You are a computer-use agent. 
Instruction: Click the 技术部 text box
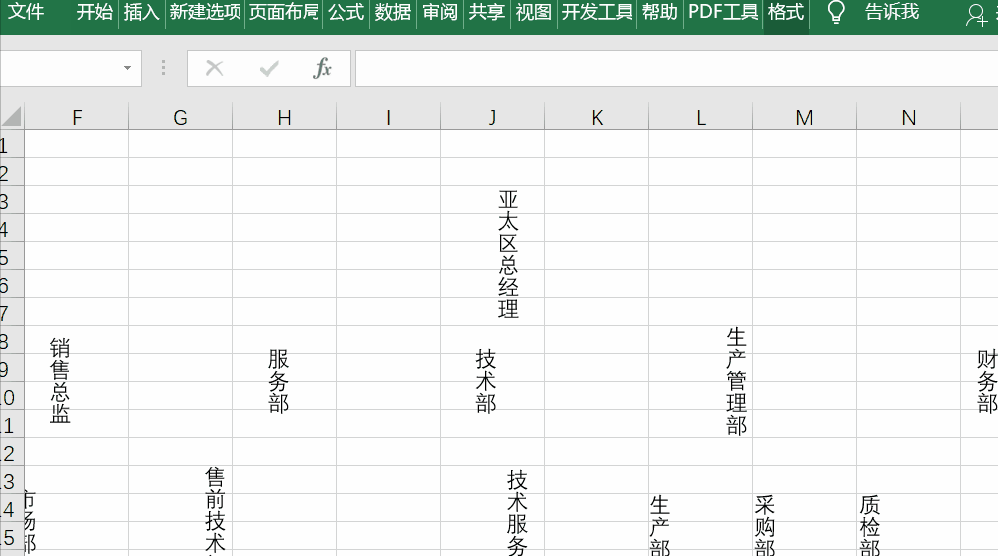(486, 380)
